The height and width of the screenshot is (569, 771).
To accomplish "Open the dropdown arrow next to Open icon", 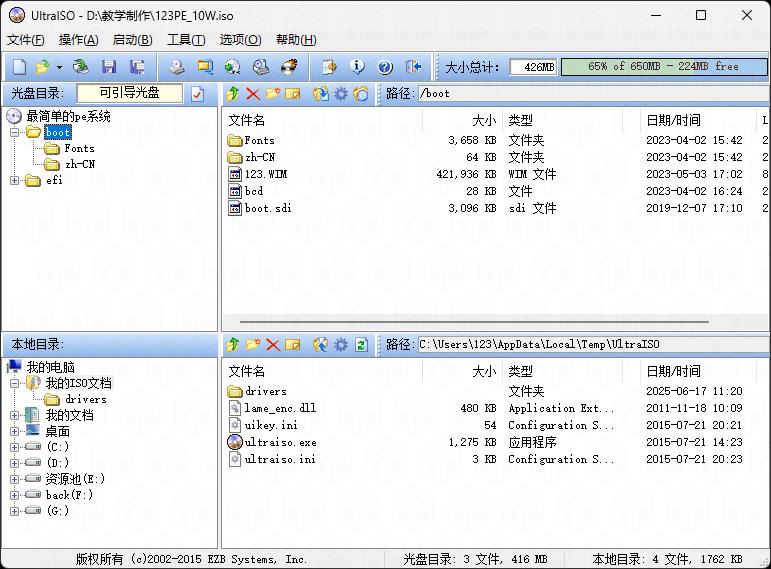I will coord(59,67).
